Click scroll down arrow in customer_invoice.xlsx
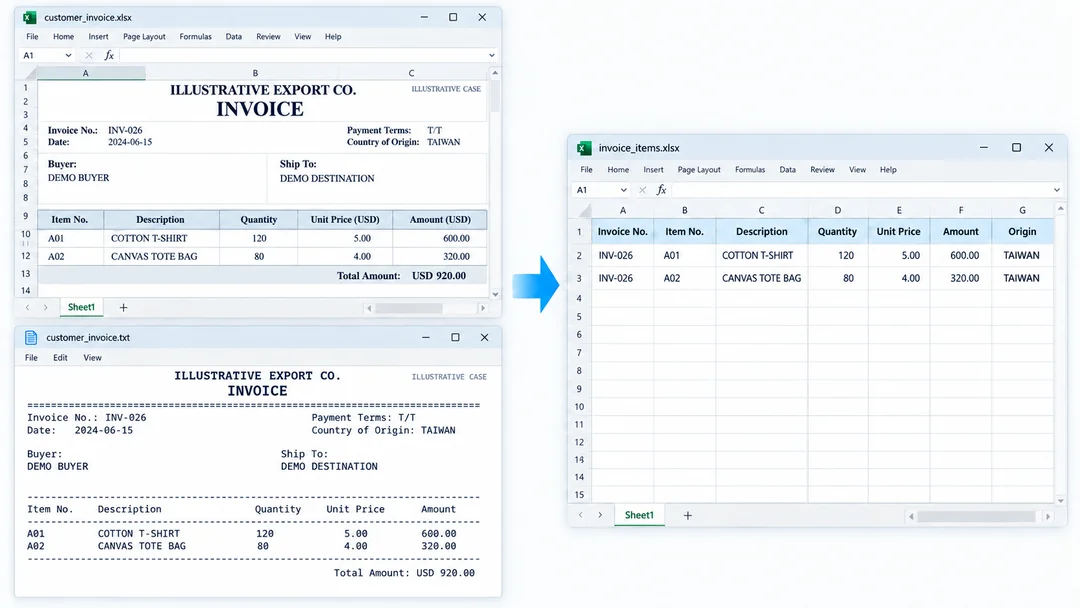This screenshot has height=608, width=1080. (495, 294)
